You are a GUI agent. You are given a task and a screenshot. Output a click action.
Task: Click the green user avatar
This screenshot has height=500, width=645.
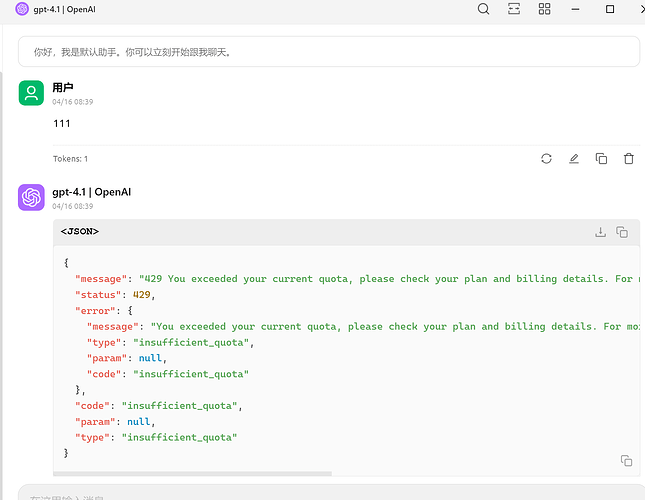(x=31, y=93)
